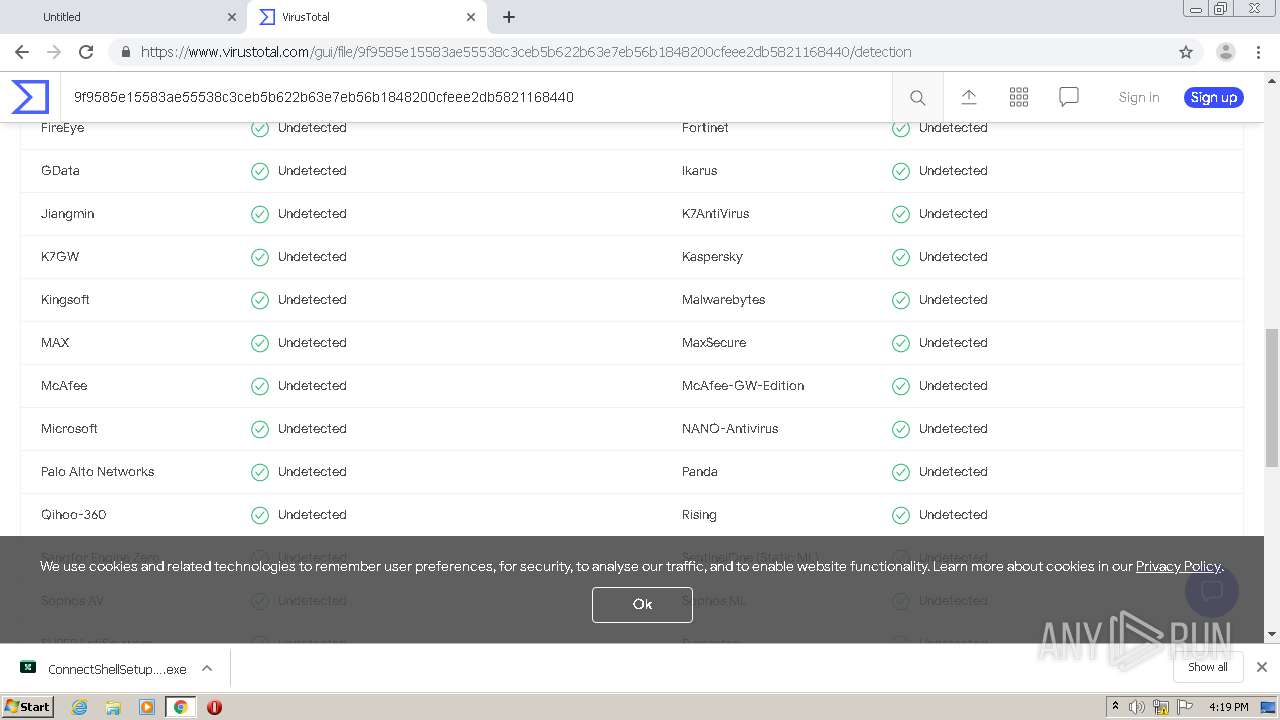
Task: Click the Kaspersky engine name
Action: (712, 257)
